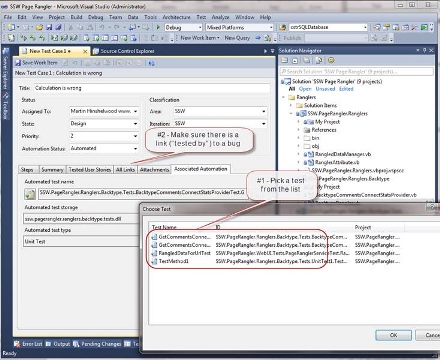Click the Undo arrow in main toolbar
The image size is (440, 360).
(x=102, y=27)
